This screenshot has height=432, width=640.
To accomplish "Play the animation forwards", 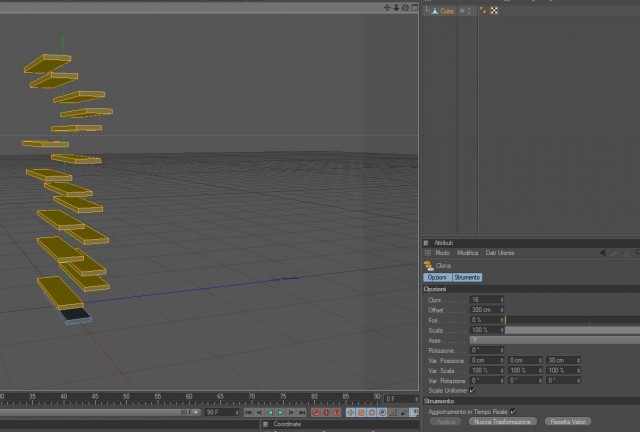I will coord(280,412).
